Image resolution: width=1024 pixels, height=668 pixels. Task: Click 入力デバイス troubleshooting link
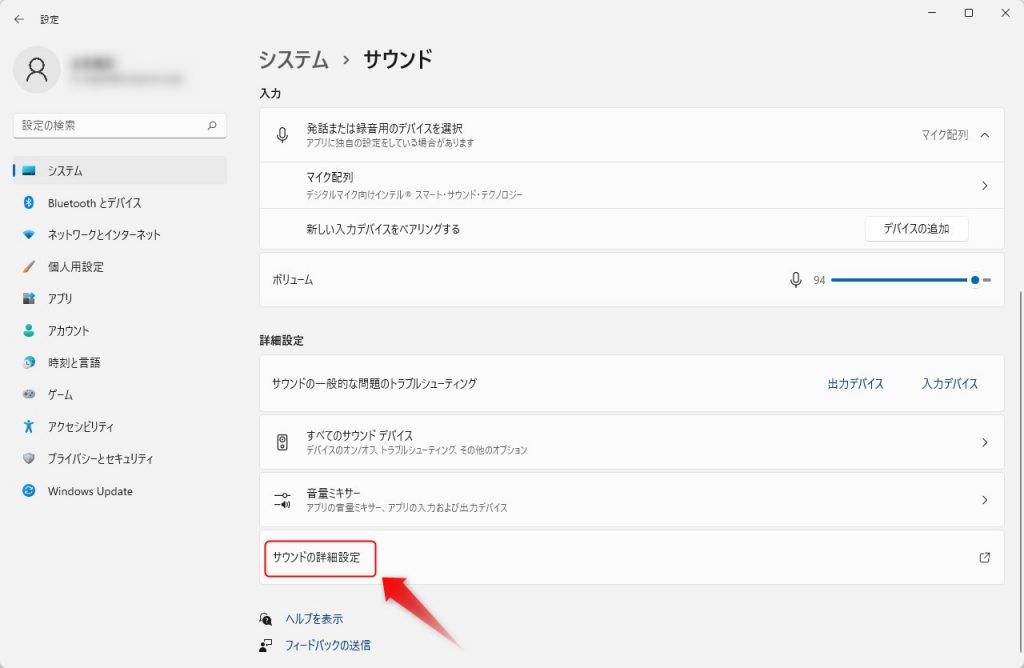click(950, 384)
